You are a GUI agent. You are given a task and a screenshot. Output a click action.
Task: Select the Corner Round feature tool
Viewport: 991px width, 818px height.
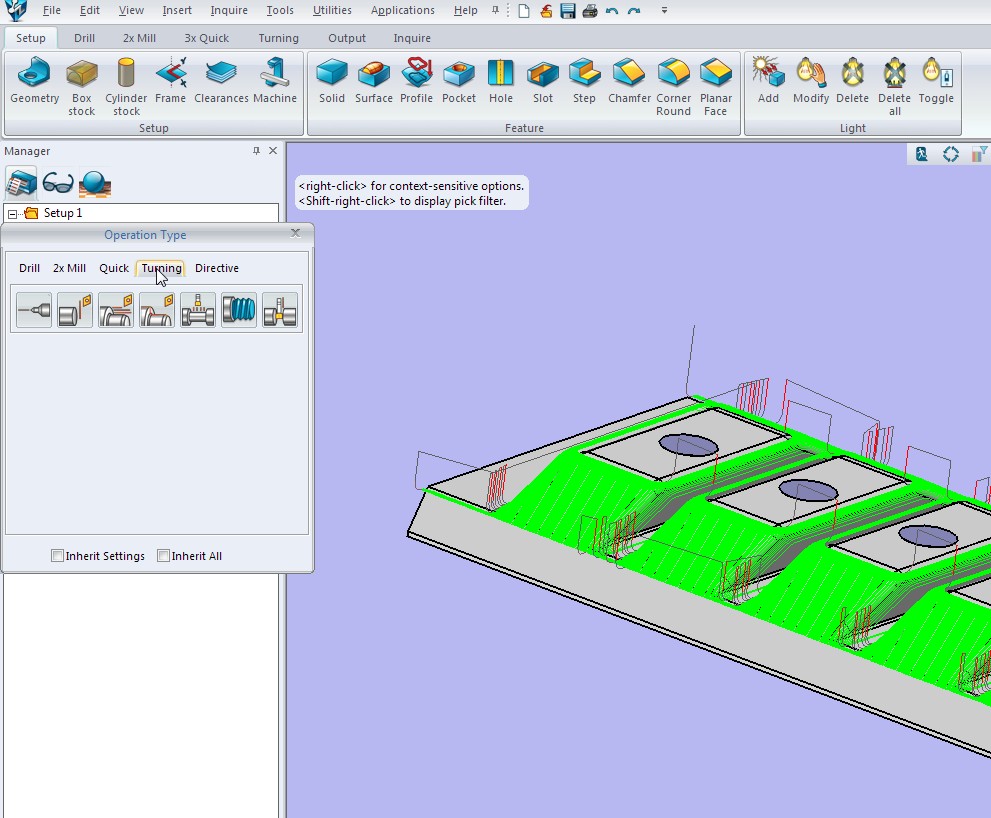673,86
